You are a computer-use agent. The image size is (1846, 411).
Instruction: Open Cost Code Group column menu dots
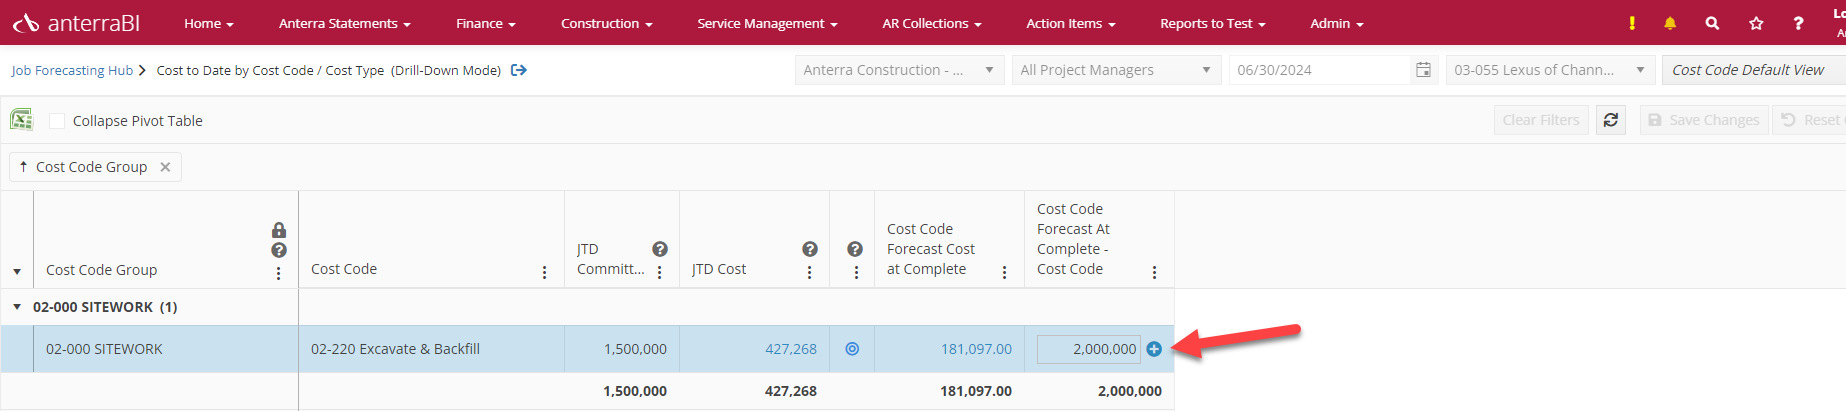(x=278, y=273)
